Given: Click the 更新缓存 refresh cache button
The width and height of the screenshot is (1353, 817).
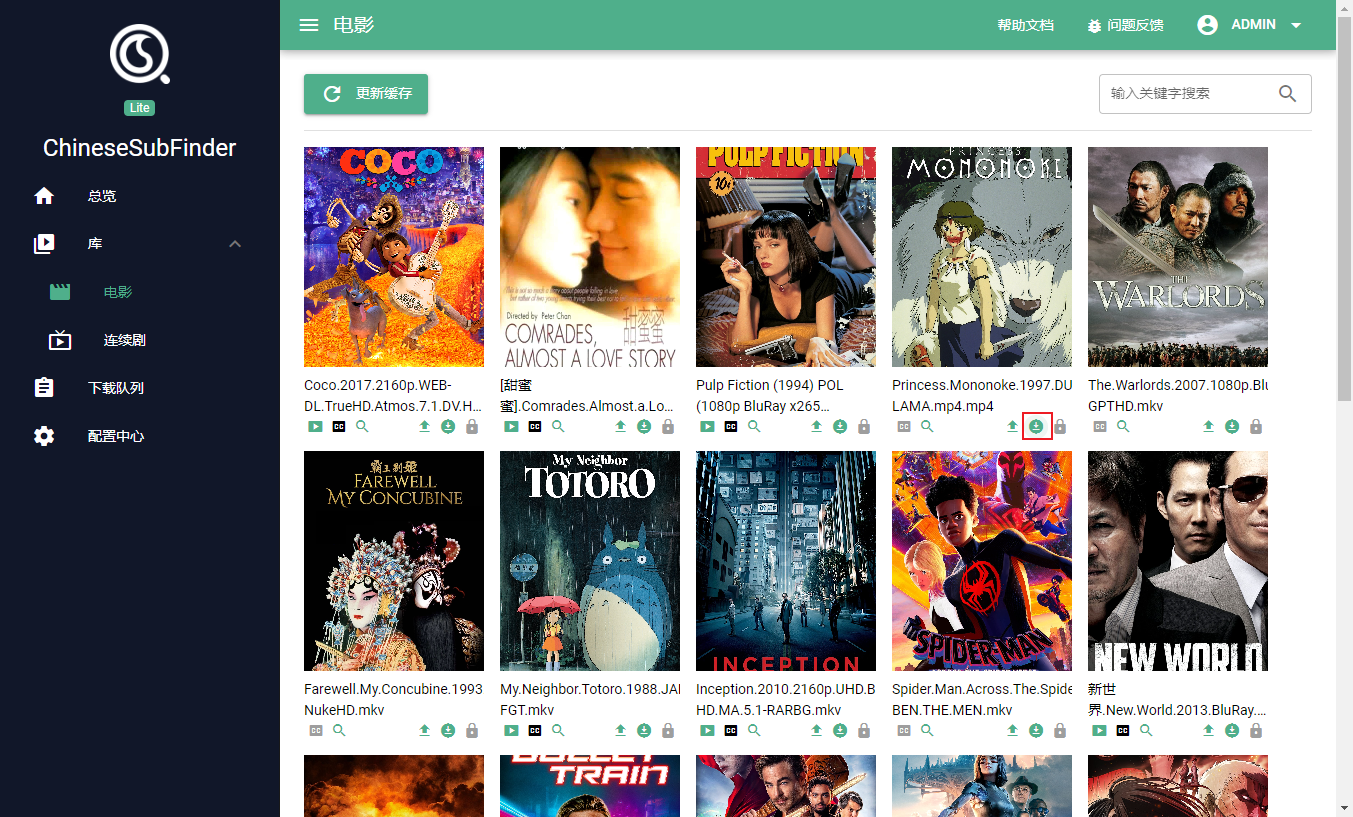Looking at the screenshot, I should point(366,94).
